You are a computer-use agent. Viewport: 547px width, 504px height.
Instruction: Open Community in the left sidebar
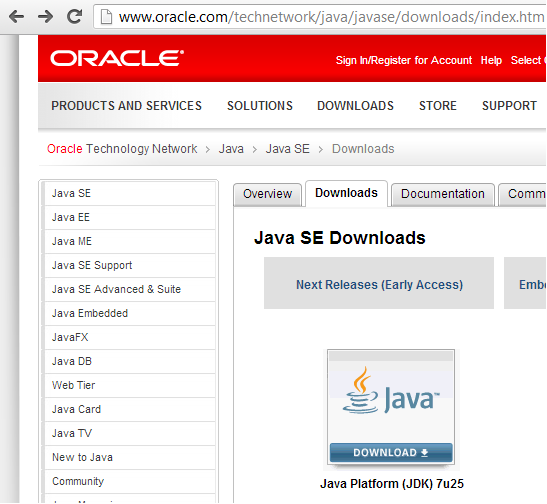pos(130,482)
